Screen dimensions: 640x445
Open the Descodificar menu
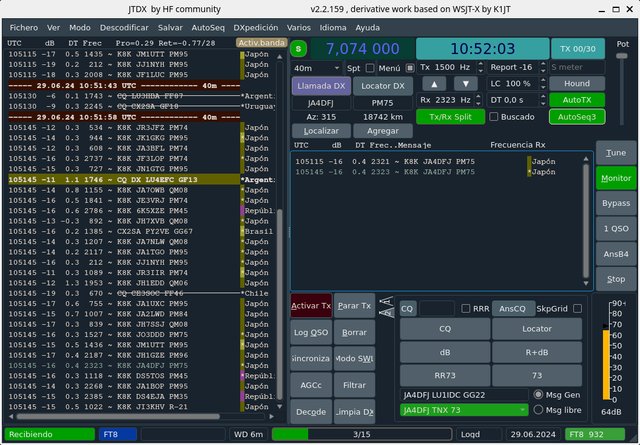124,28
